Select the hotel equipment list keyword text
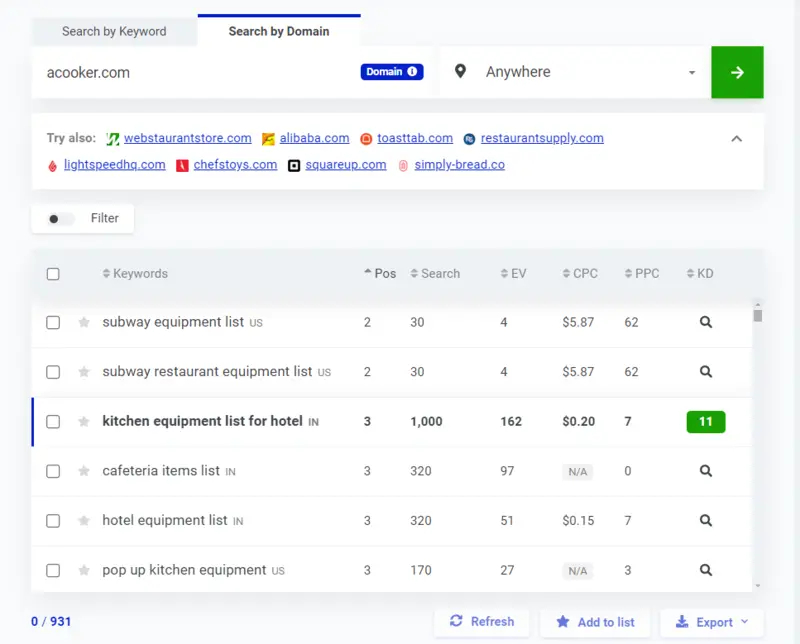 click(165, 520)
